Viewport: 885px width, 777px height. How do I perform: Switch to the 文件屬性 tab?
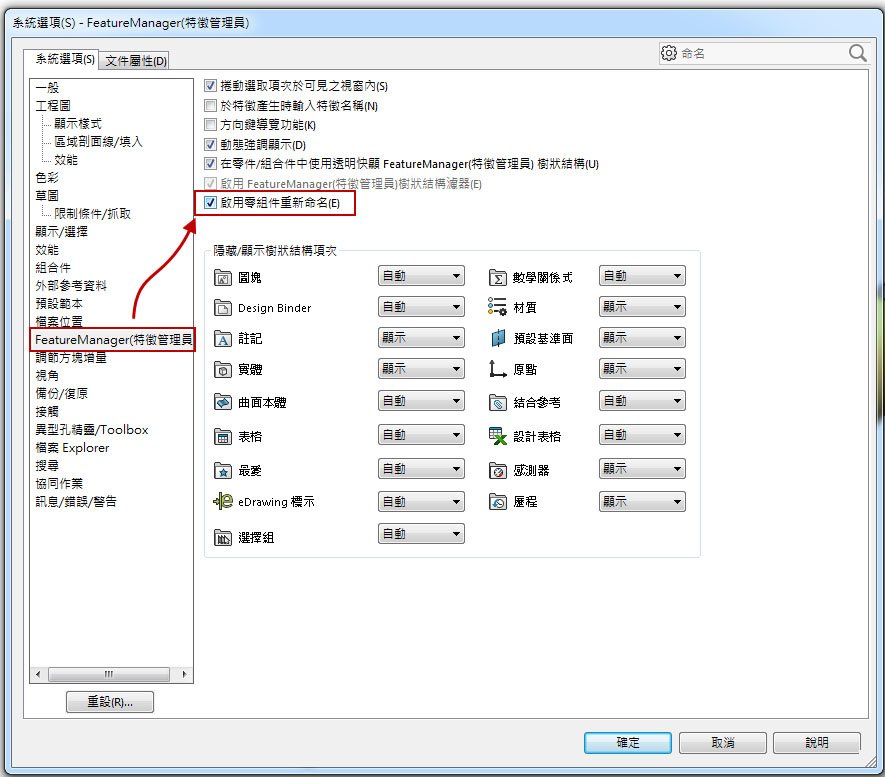[136, 60]
